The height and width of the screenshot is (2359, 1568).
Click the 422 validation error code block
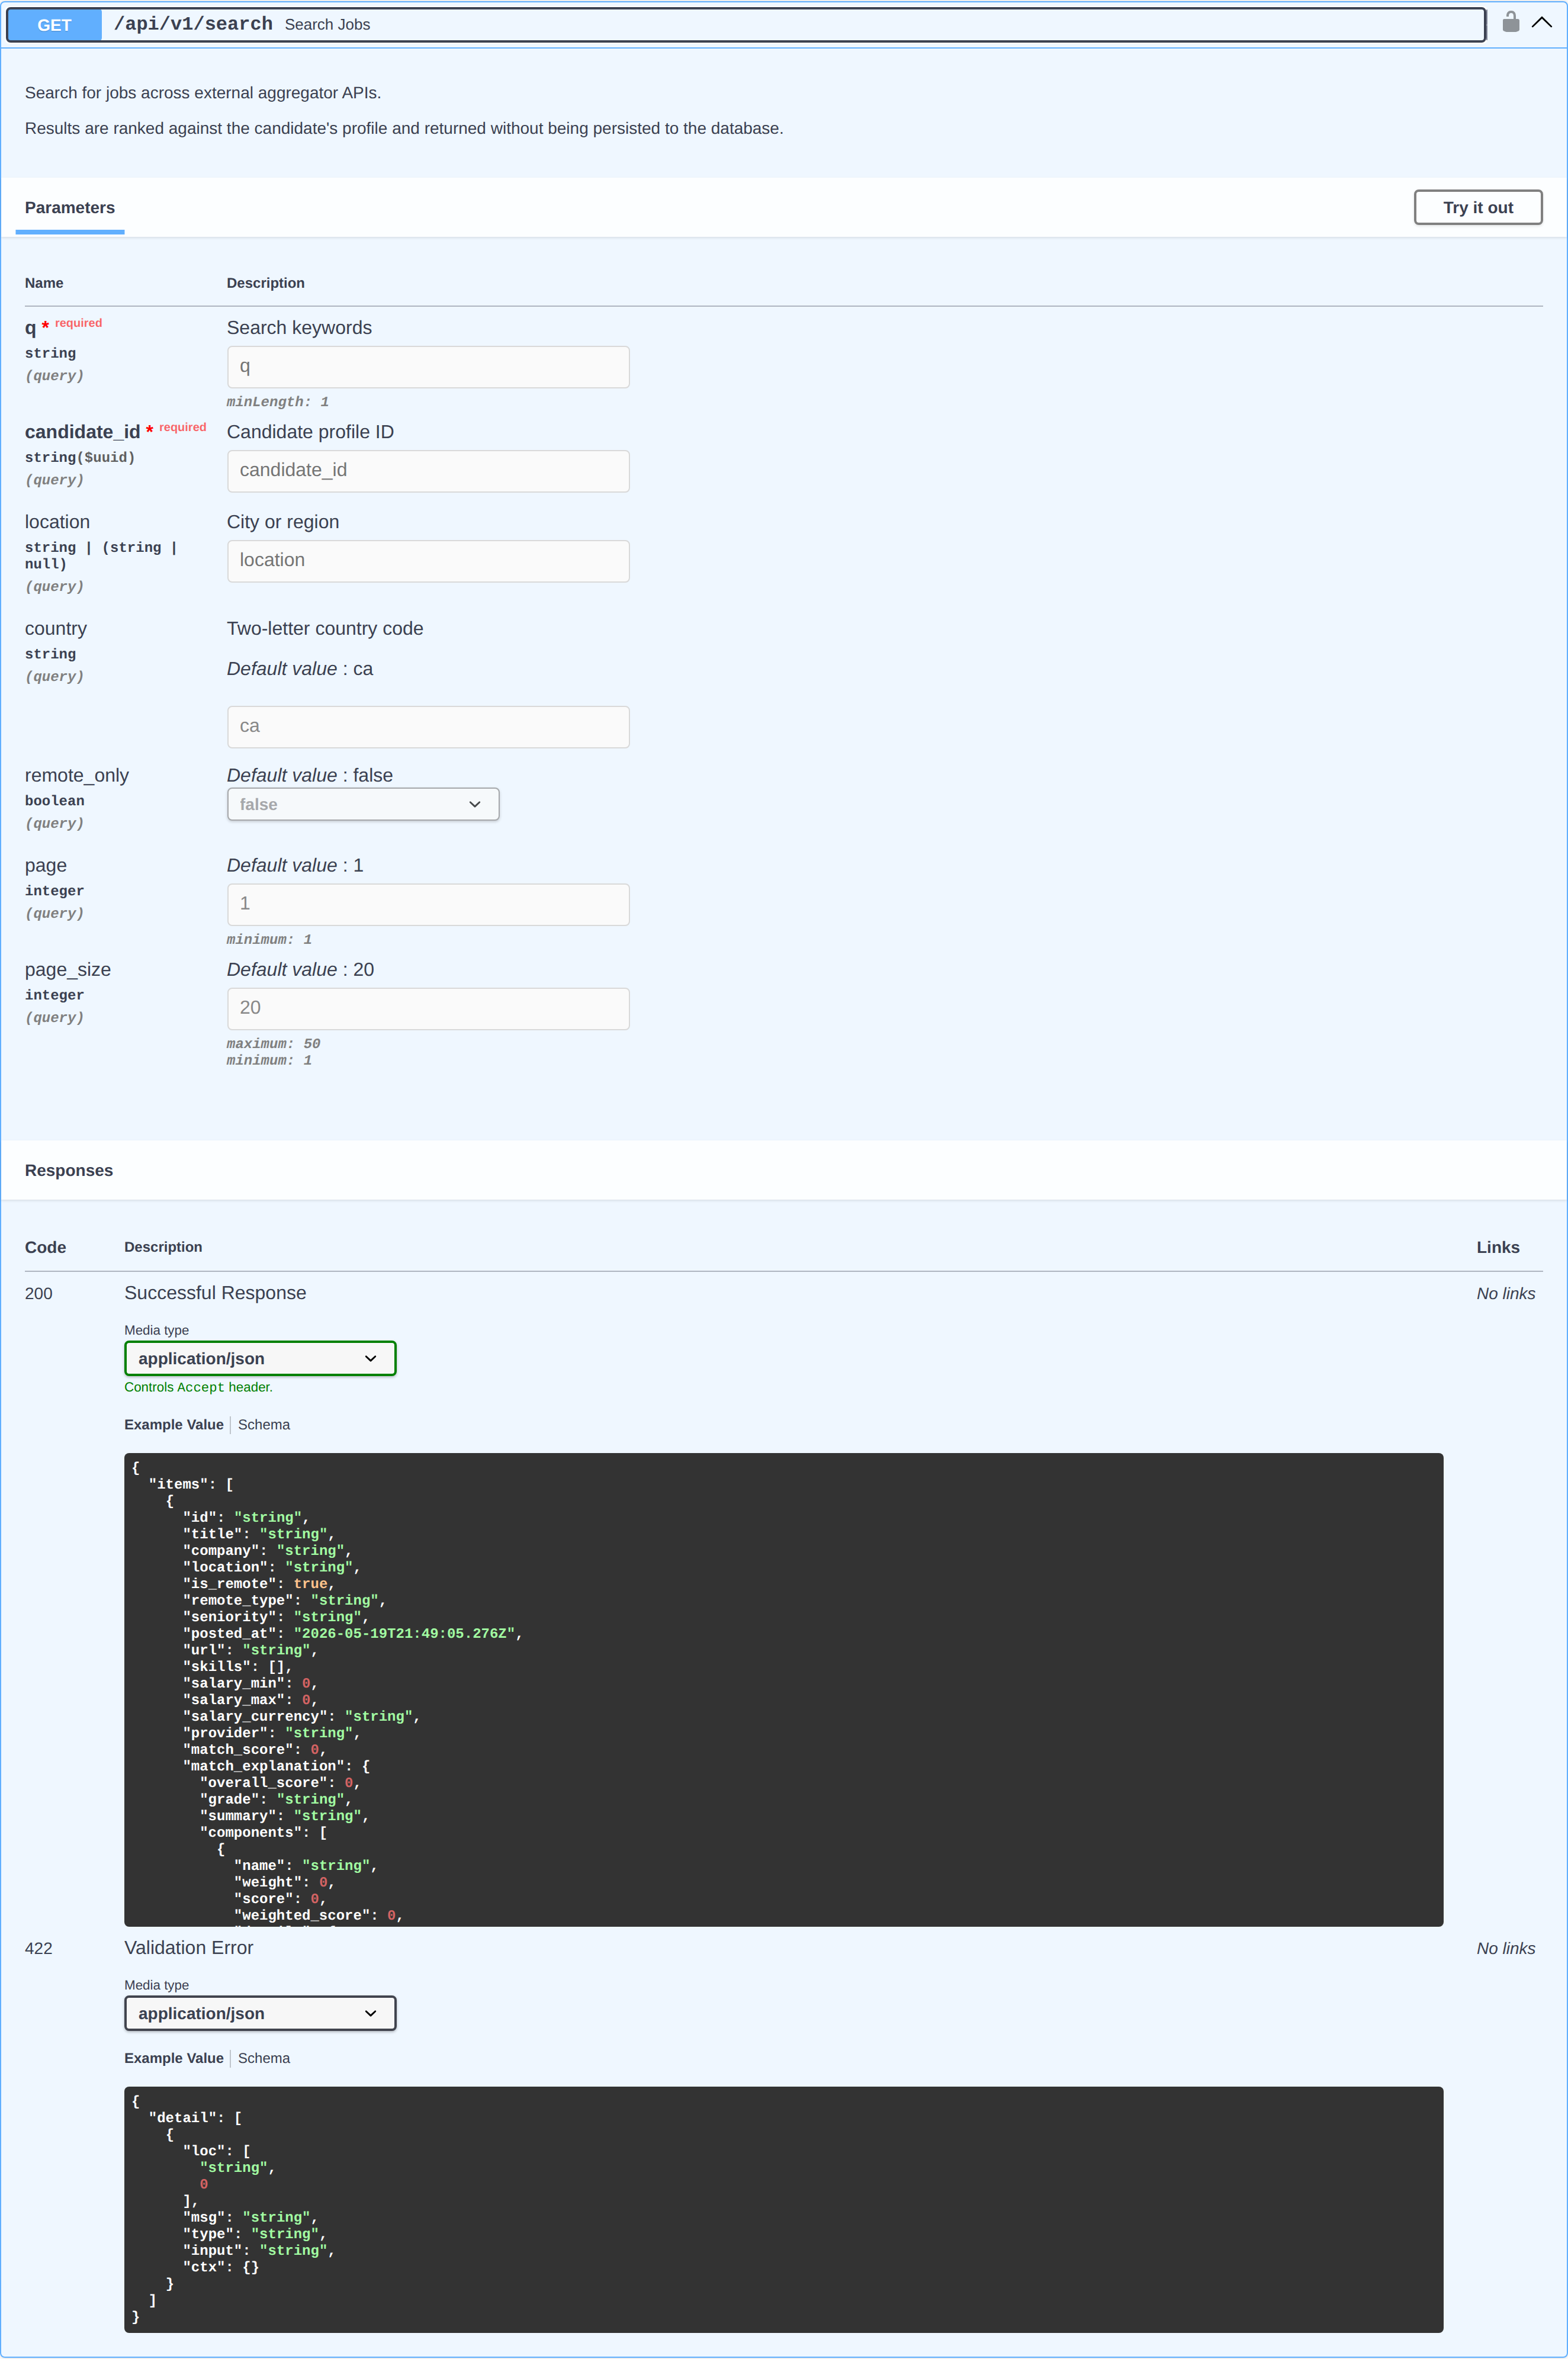pos(783,2209)
